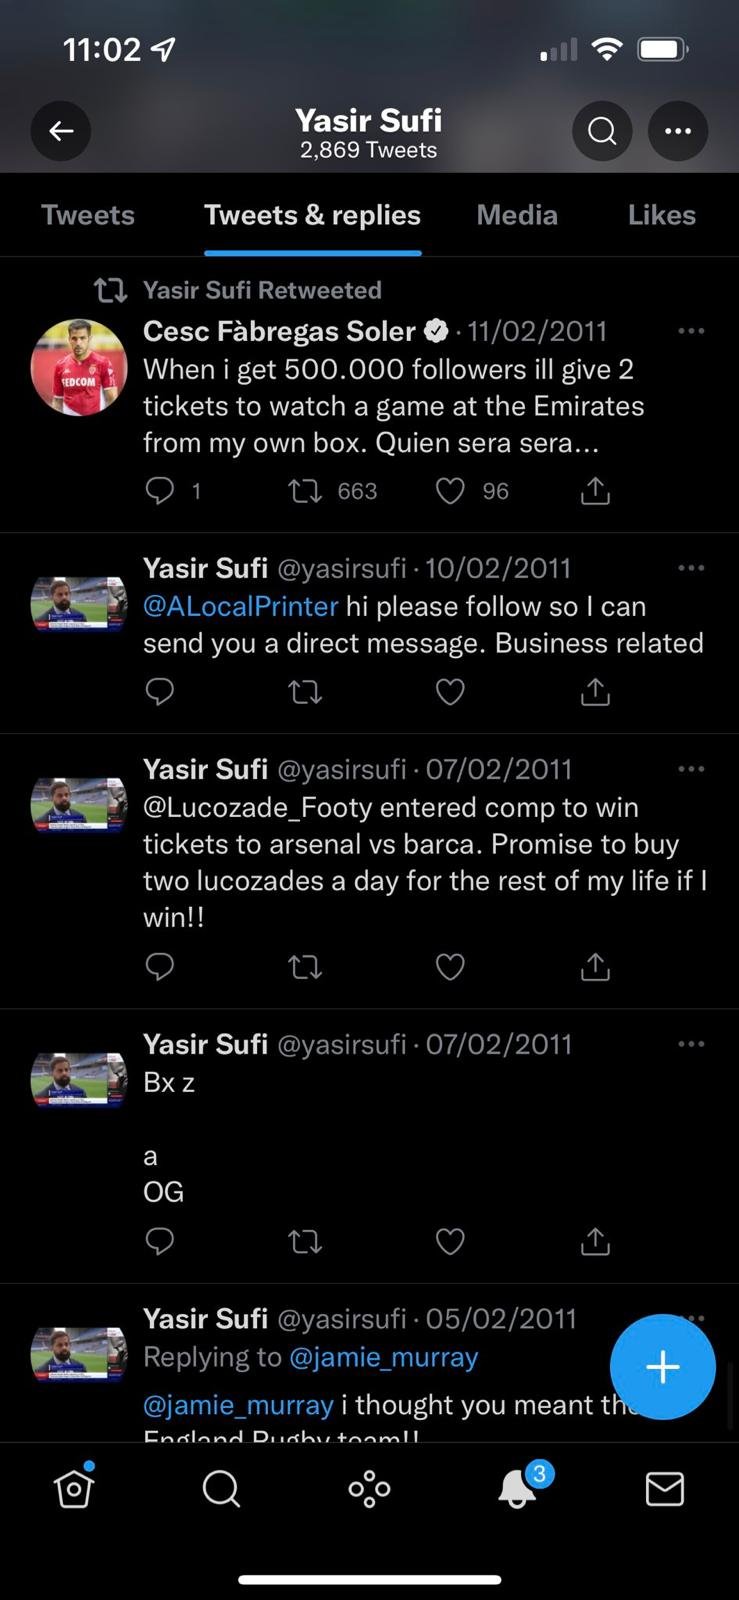Screen dimensions: 739x1600
Task: Open the @jamie_murray reply link
Action: [383, 1357]
